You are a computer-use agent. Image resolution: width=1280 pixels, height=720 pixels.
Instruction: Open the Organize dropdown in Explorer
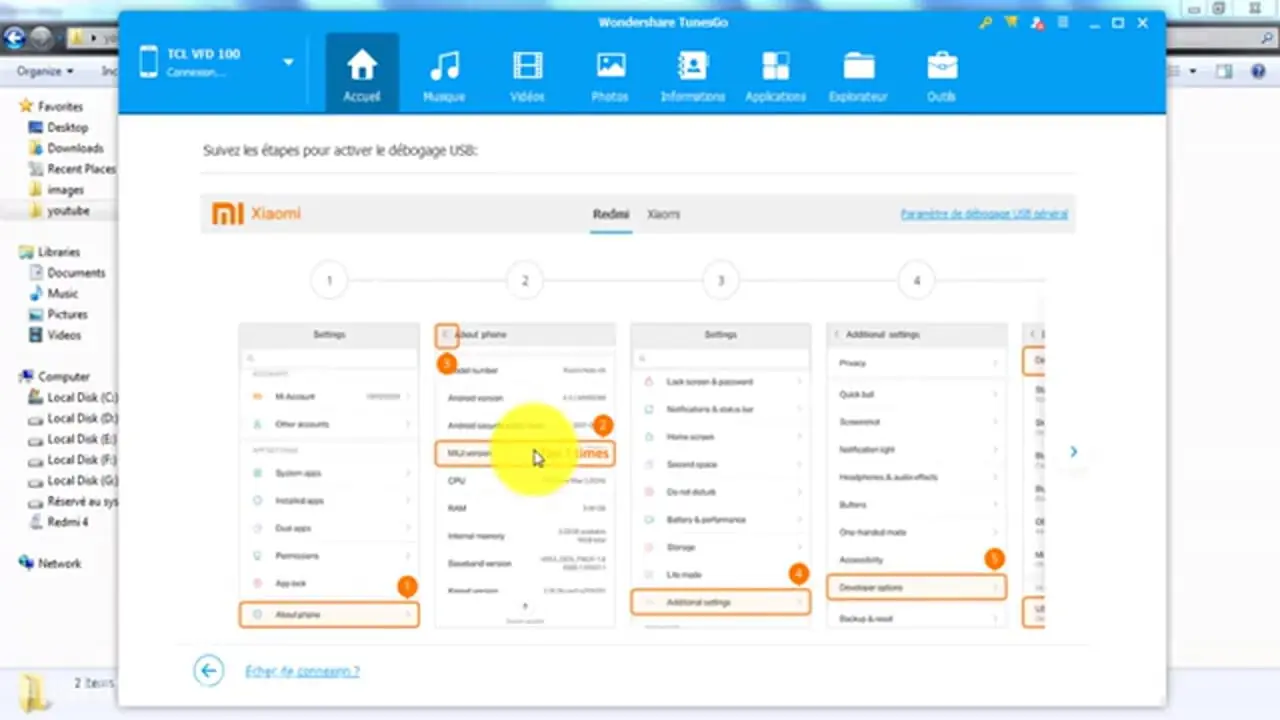(45, 71)
